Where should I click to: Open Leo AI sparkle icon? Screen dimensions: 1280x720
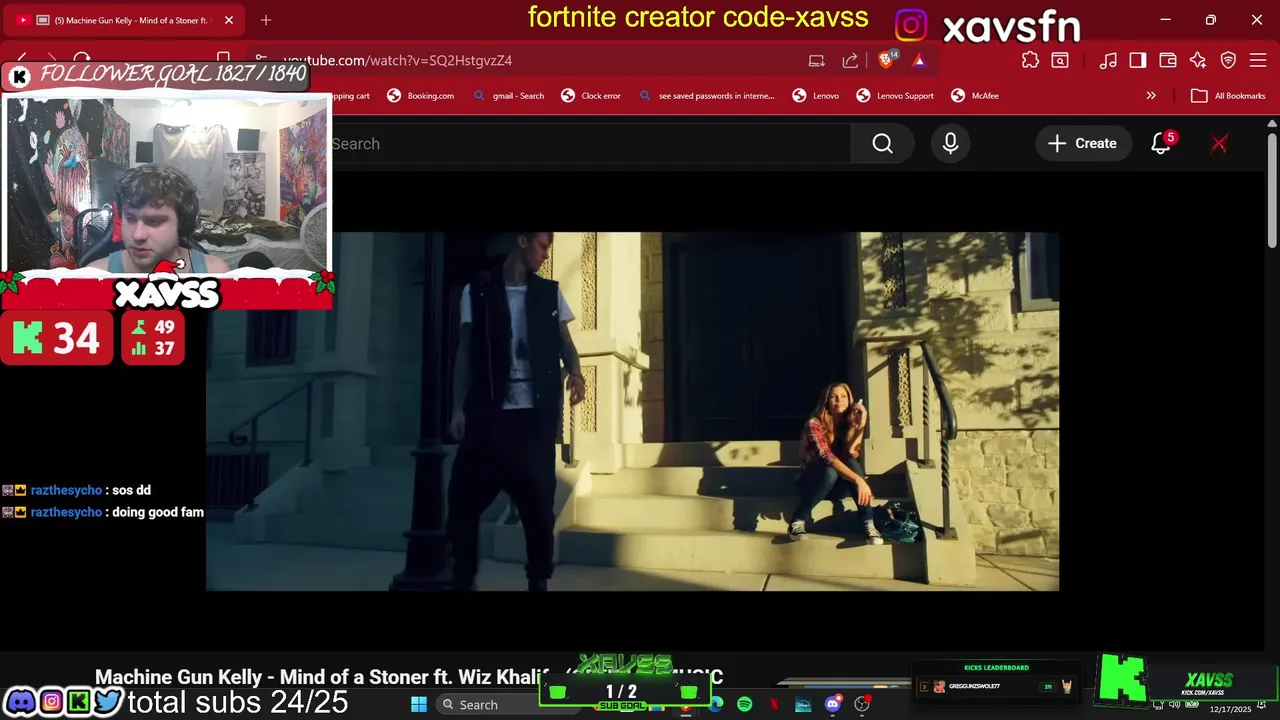tap(1198, 60)
